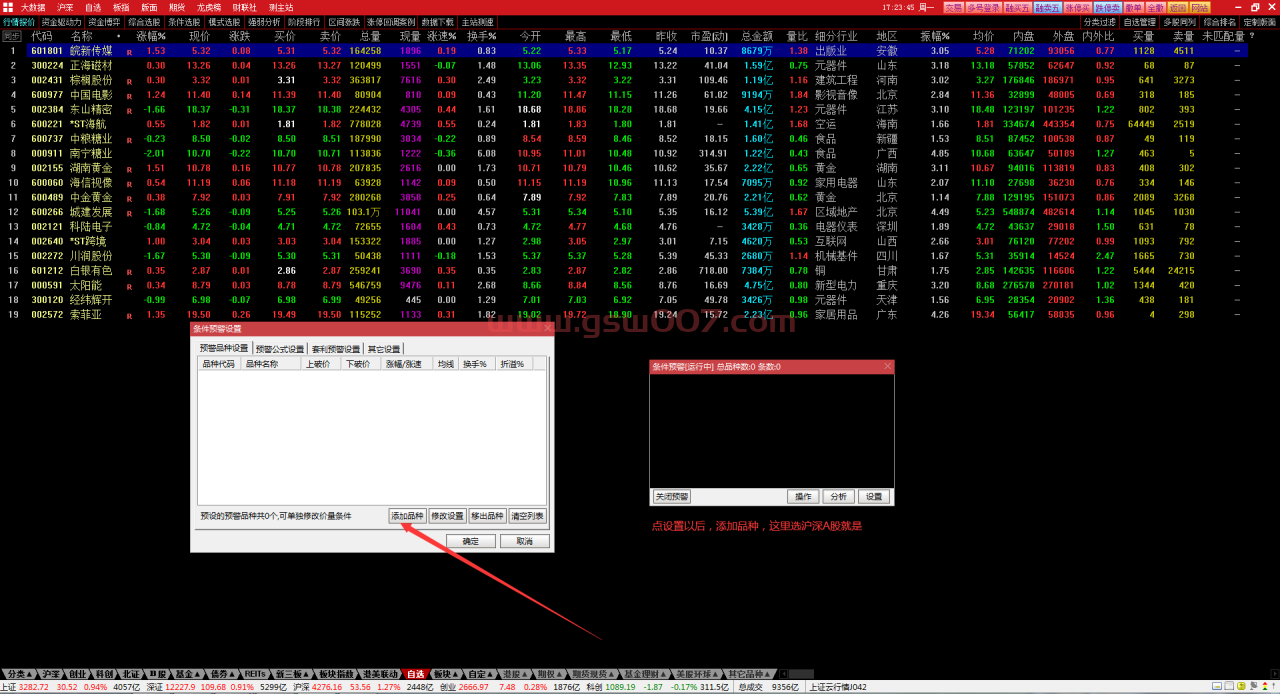
Task: Sort by the 总金额 column header
Action: [x=759, y=36]
